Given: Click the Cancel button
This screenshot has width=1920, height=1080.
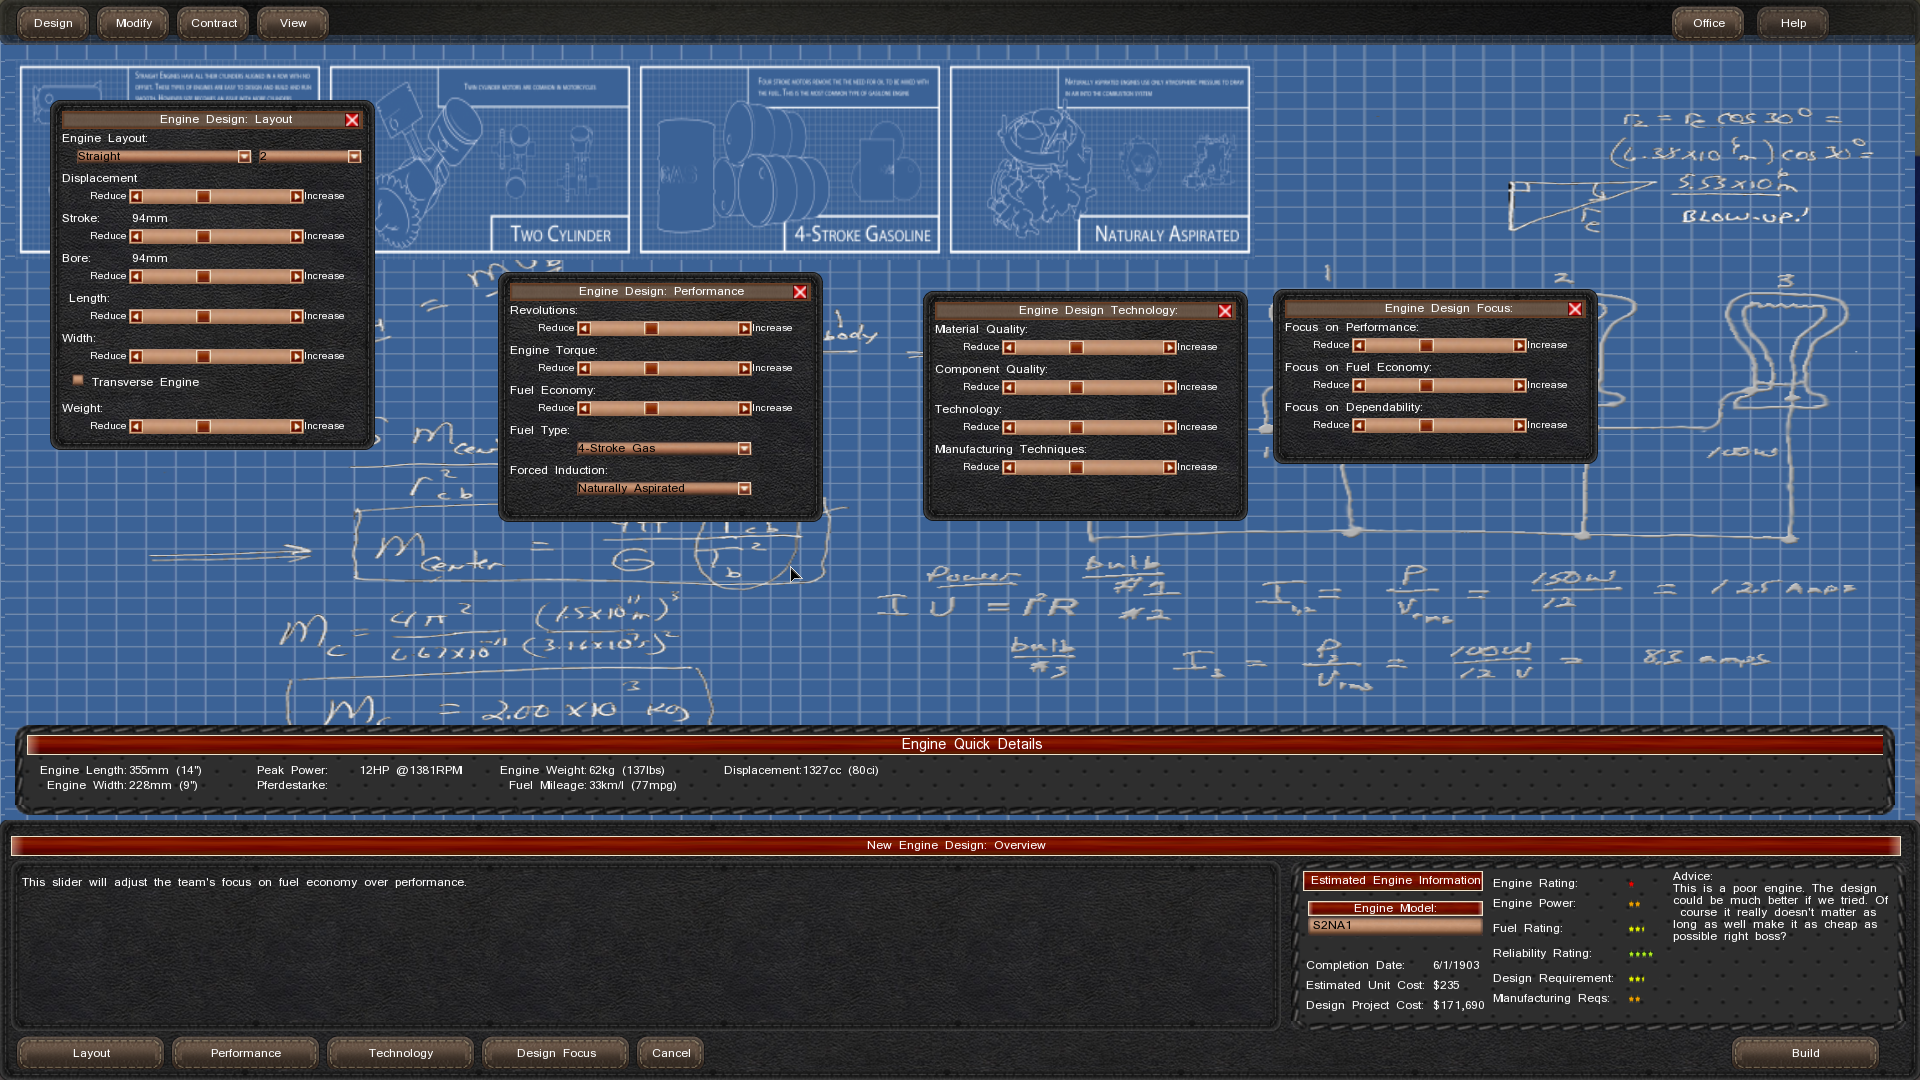Looking at the screenshot, I should 671,1053.
